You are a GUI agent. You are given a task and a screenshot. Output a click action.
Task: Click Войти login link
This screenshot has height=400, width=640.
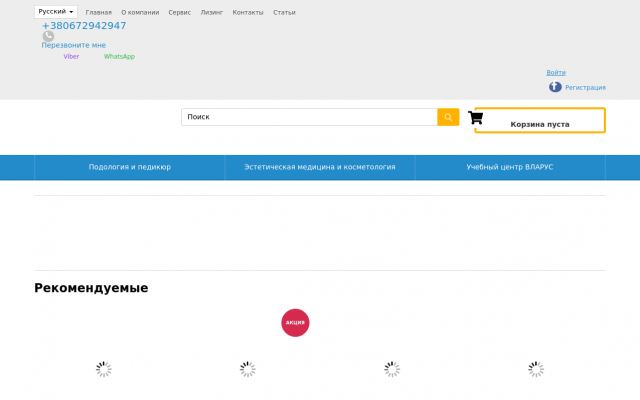point(556,73)
